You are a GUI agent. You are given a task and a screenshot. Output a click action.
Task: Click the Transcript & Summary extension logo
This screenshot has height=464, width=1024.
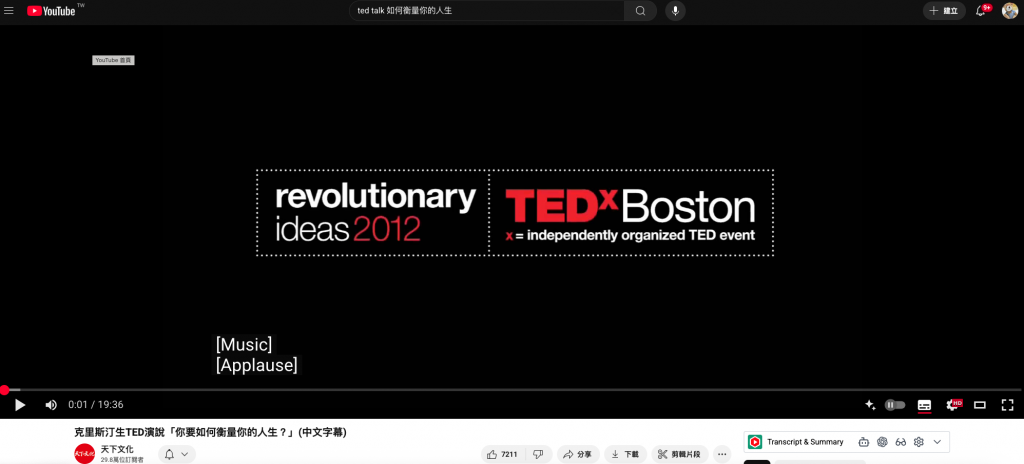click(755, 442)
